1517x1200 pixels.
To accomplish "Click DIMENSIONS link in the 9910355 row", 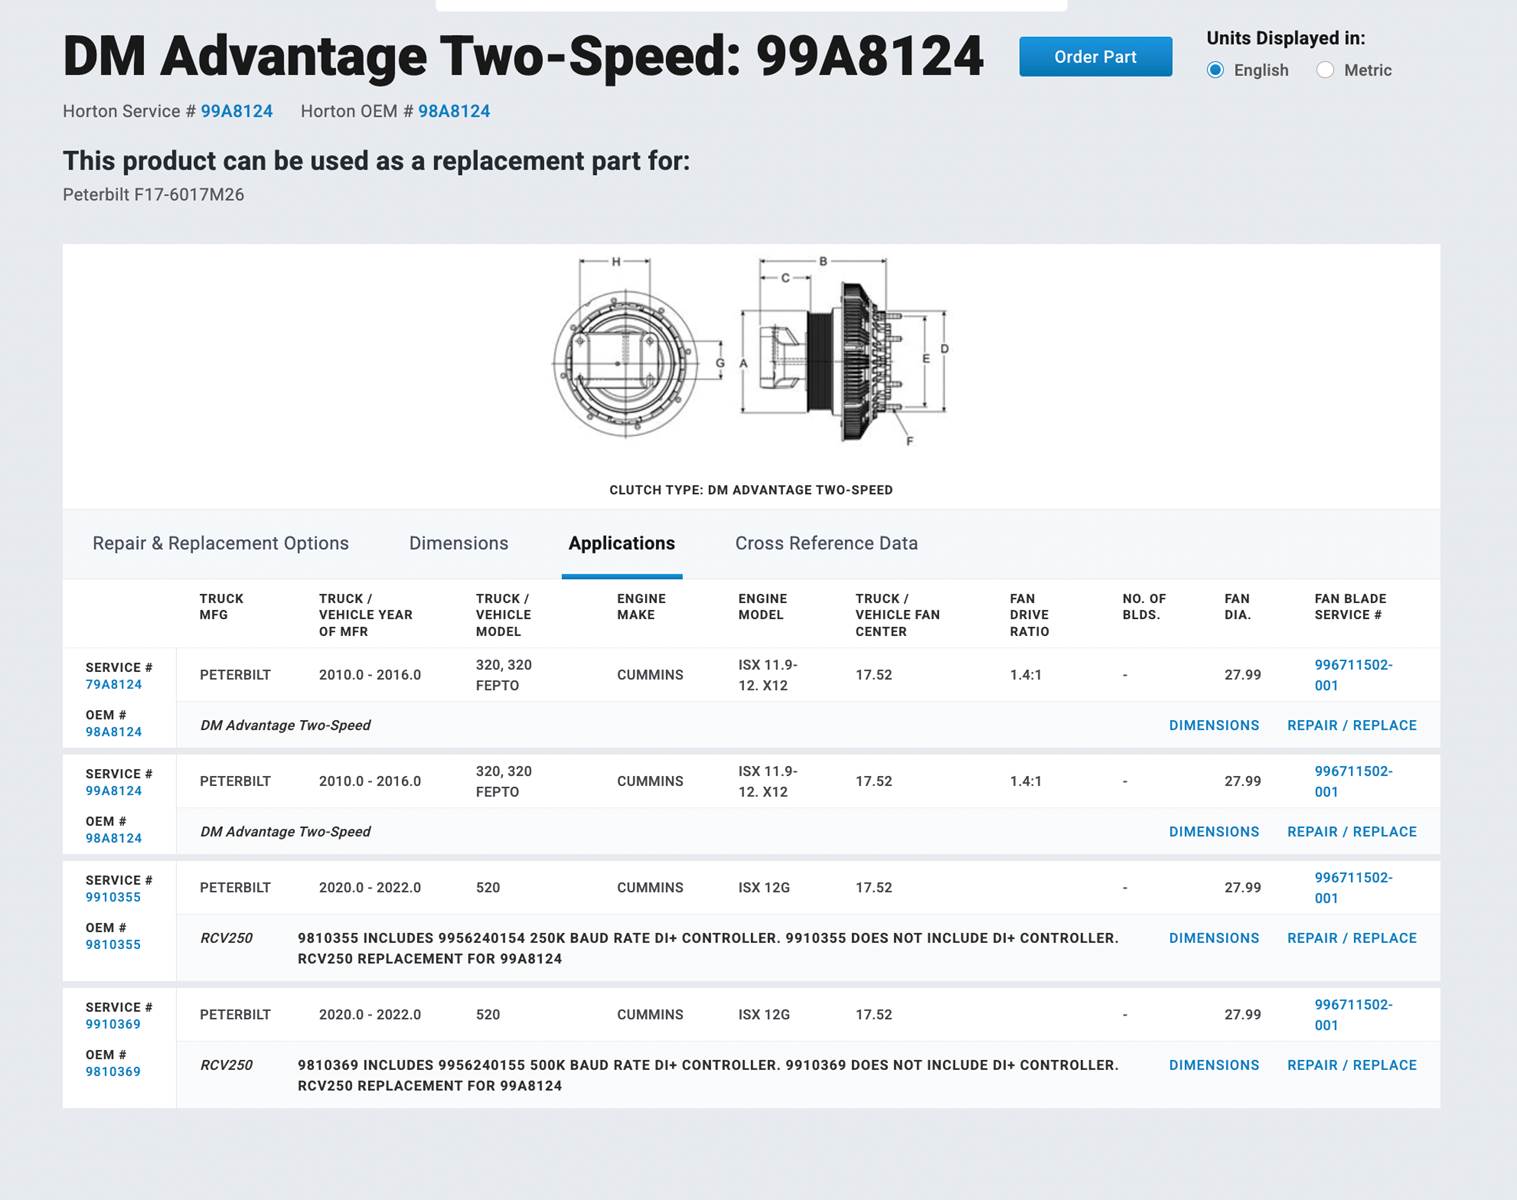I will 1213,938.
